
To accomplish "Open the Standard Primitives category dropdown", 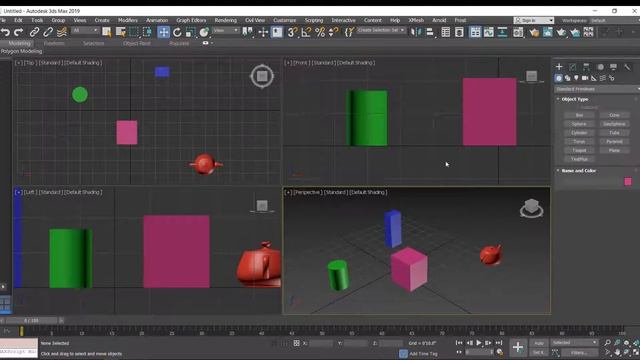I will click(x=597, y=89).
